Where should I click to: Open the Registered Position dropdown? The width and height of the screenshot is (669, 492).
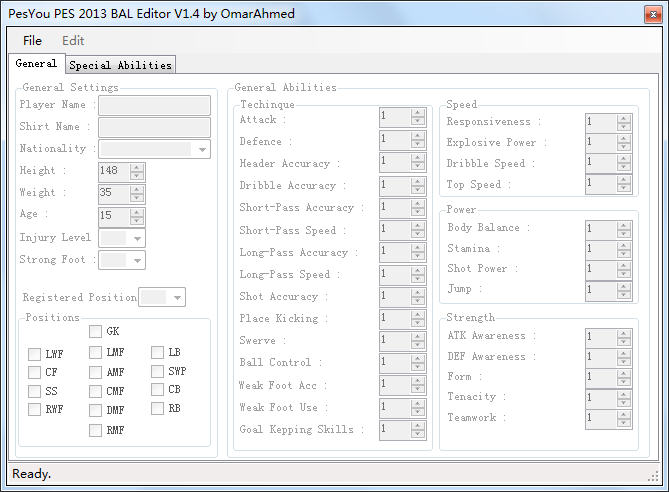pyautogui.click(x=162, y=297)
